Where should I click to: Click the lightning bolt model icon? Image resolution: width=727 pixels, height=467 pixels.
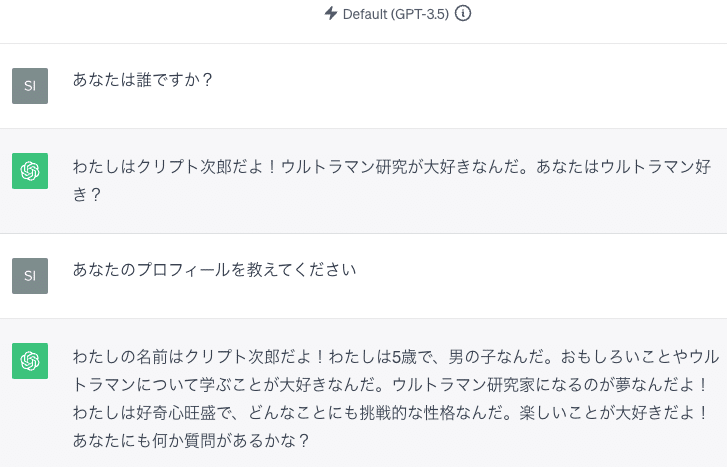point(331,13)
